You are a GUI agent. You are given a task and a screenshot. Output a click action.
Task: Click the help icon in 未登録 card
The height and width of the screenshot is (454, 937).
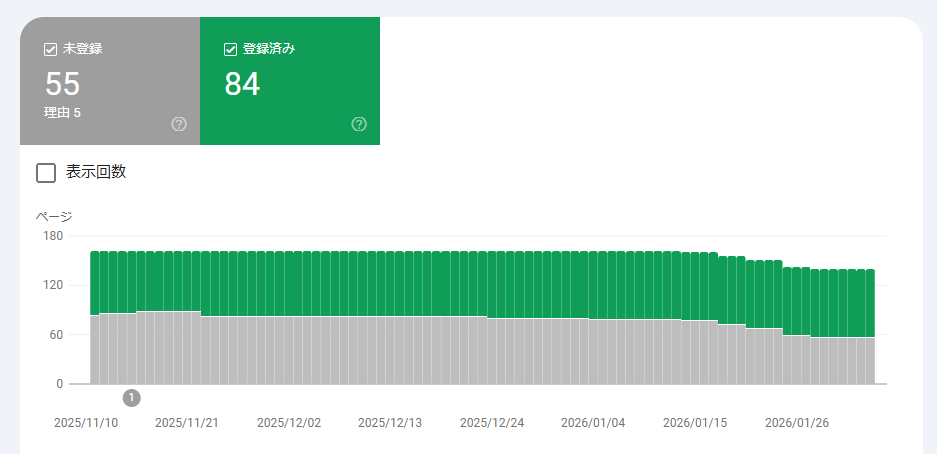click(x=179, y=124)
